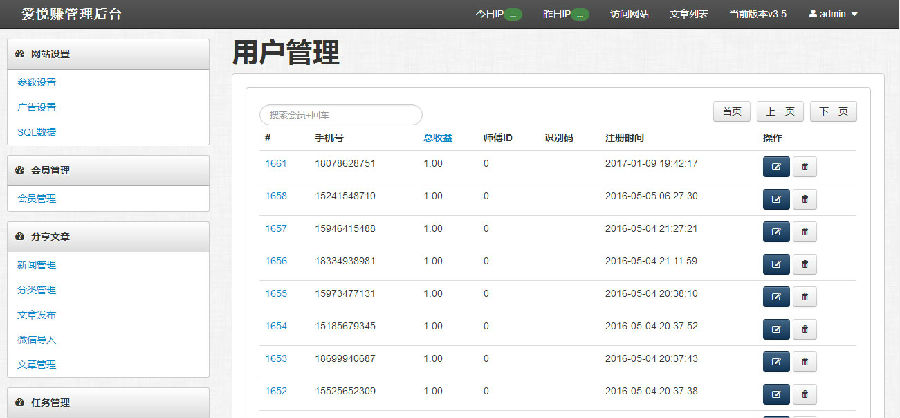Image resolution: width=900 pixels, height=418 pixels.
Task: Click the 师傅ID column header
Action: [498, 138]
